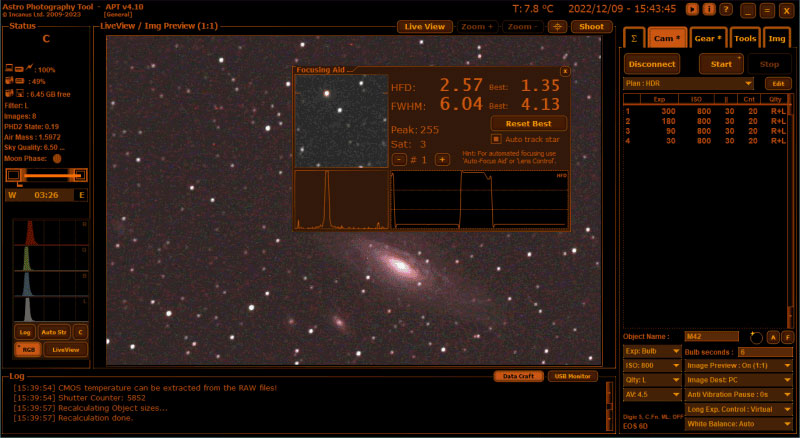Click the 'C' button beside Auto Str
This screenshot has width=800, height=438.
80,332
